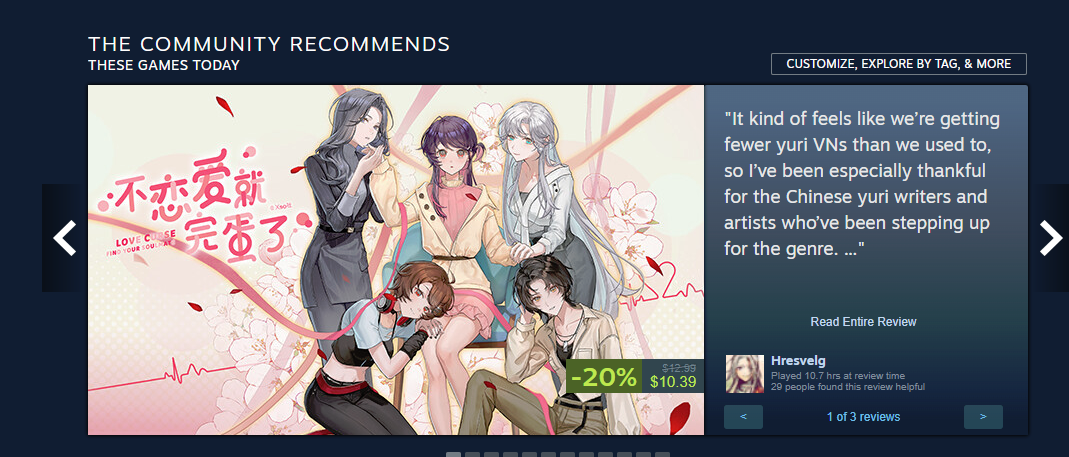The height and width of the screenshot is (457, 1069).
Task: Show the previous review with the < button
Action: tap(743, 417)
